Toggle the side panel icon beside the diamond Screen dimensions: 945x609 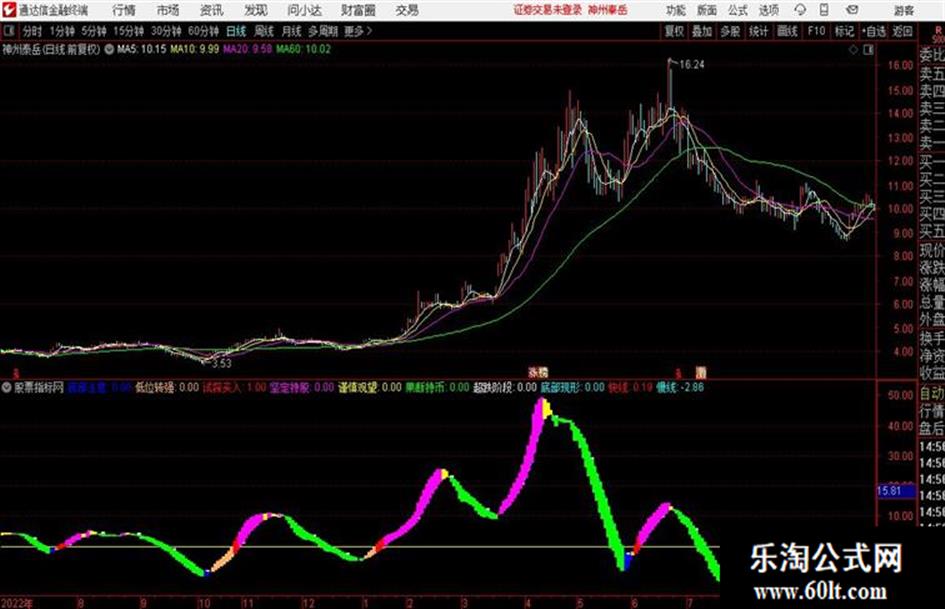[868, 50]
